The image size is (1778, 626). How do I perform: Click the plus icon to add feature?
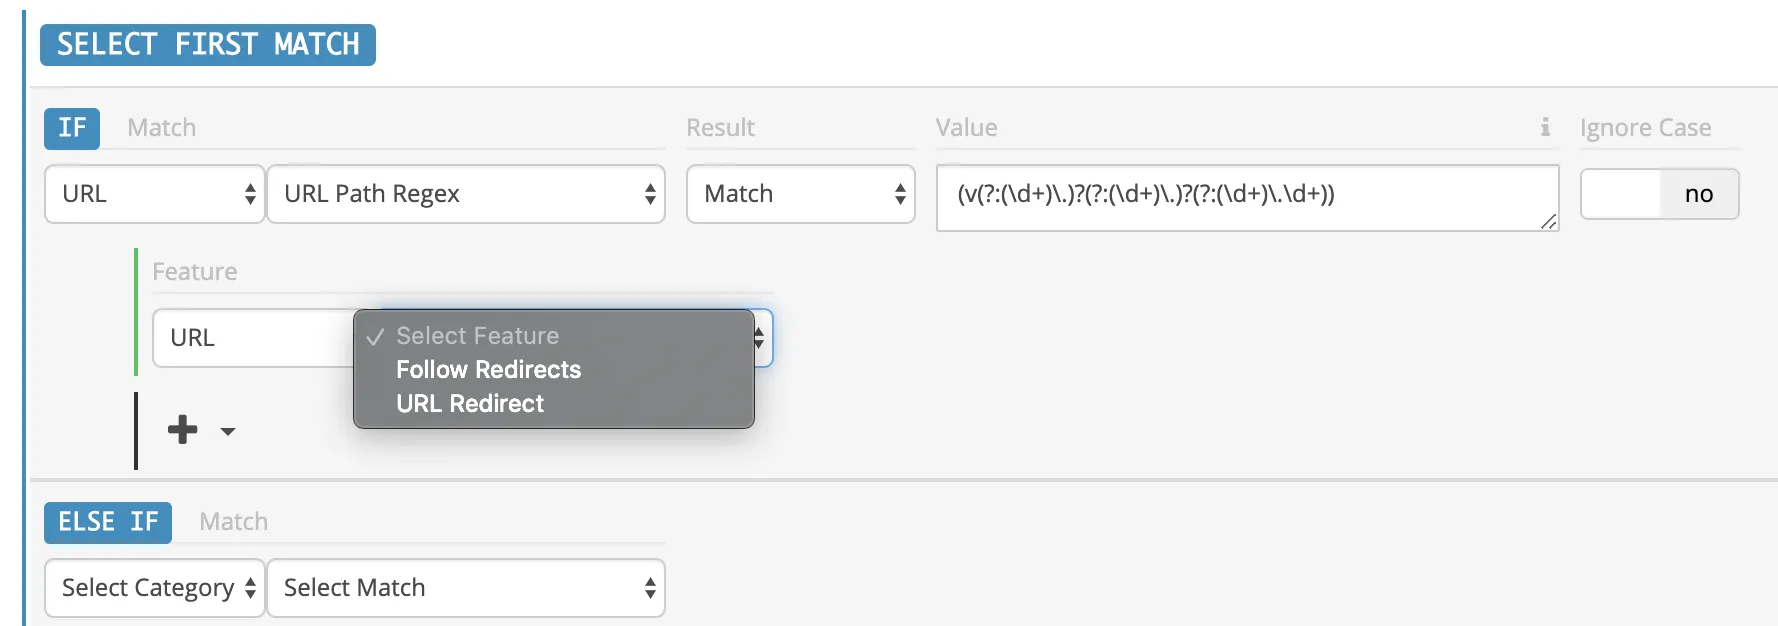pyautogui.click(x=182, y=430)
